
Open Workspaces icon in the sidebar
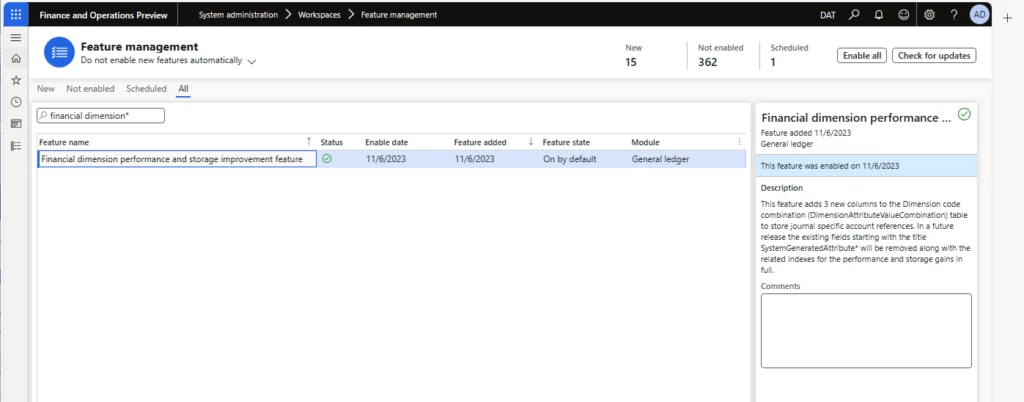15,124
